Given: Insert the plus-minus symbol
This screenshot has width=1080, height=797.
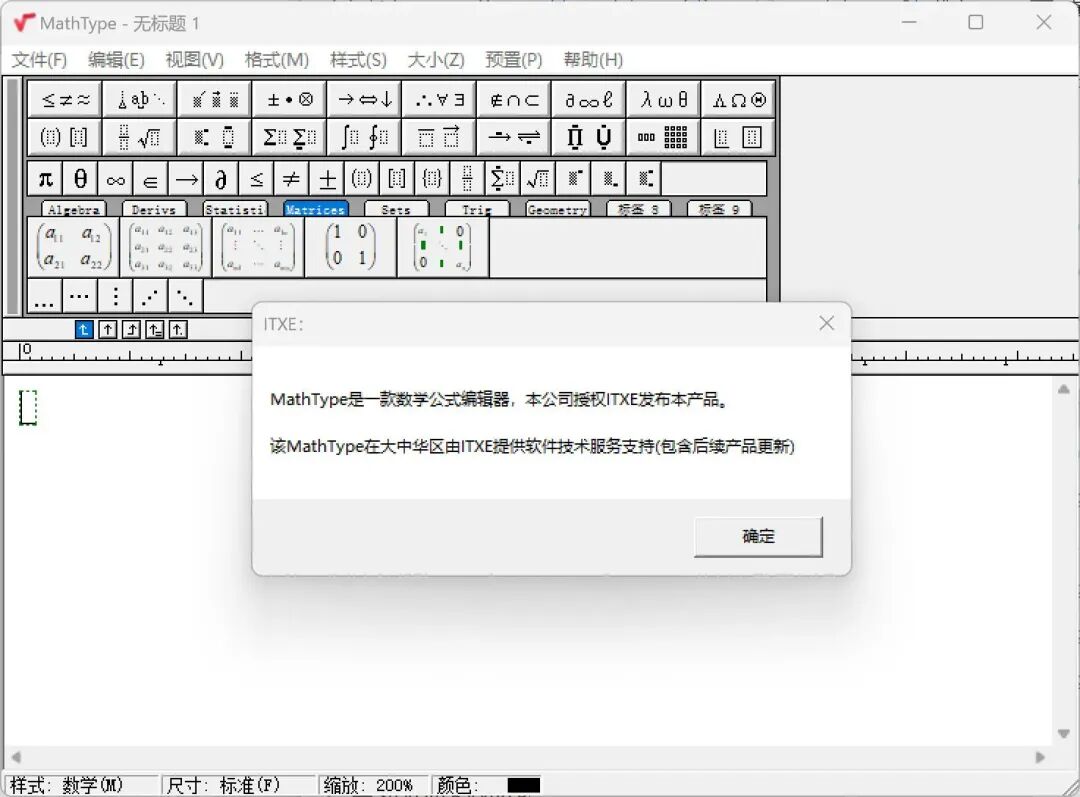Looking at the screenshot, I should pyautogui.click(x=327, y=180).
